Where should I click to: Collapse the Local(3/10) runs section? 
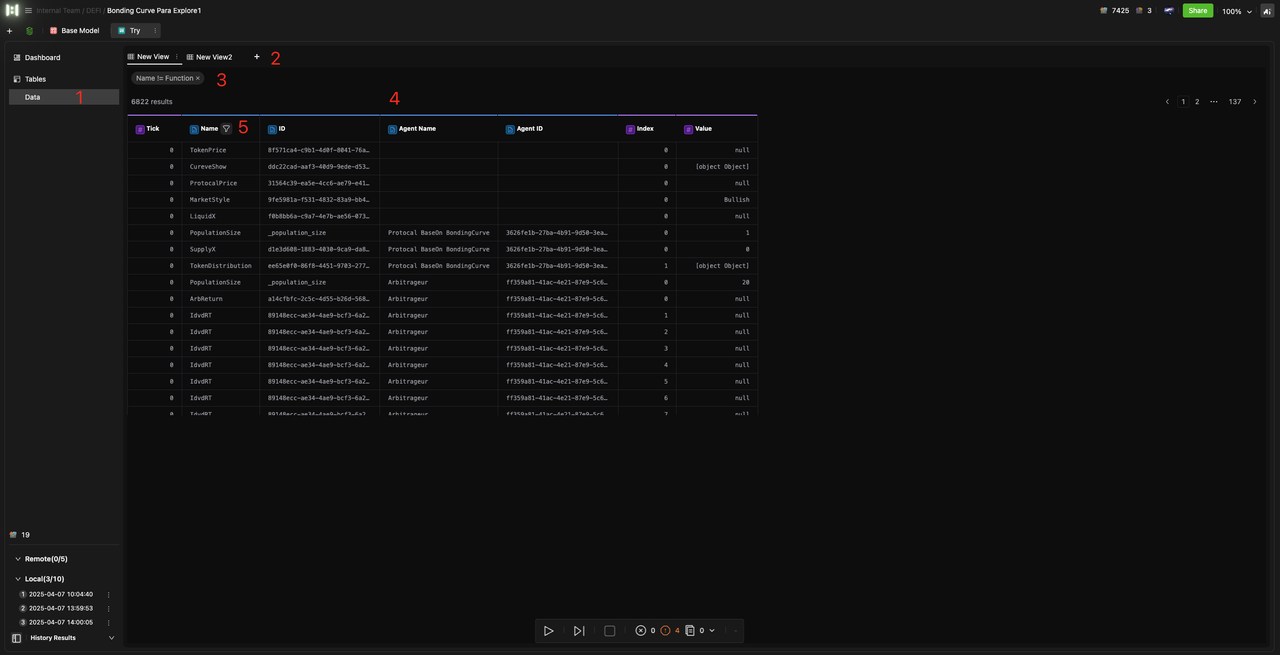coord(18,579)
